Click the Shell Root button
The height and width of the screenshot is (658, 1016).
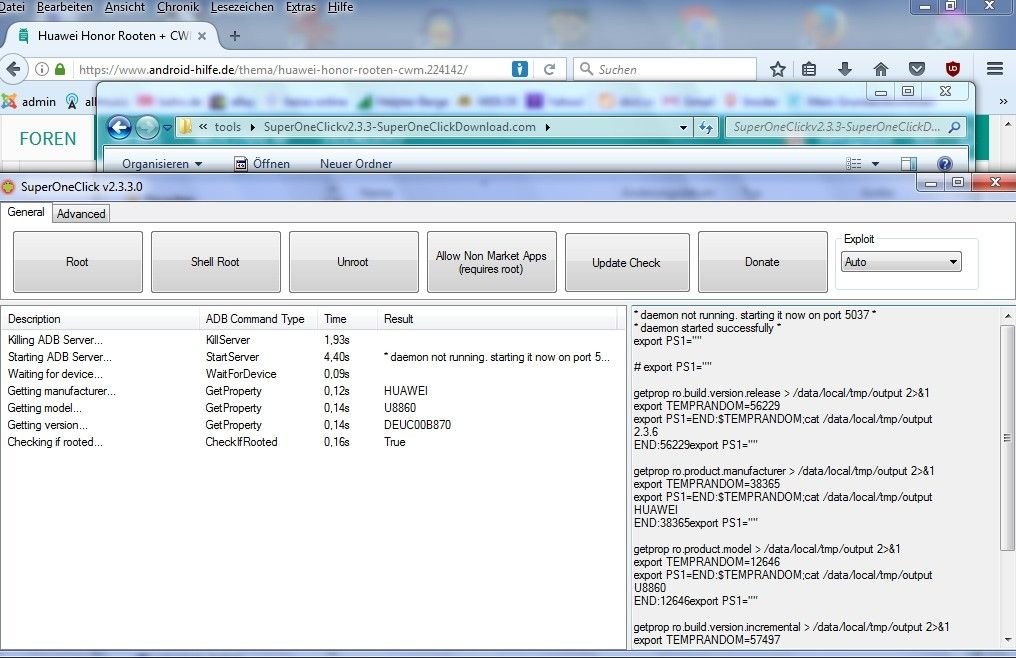tap(216, 262)
